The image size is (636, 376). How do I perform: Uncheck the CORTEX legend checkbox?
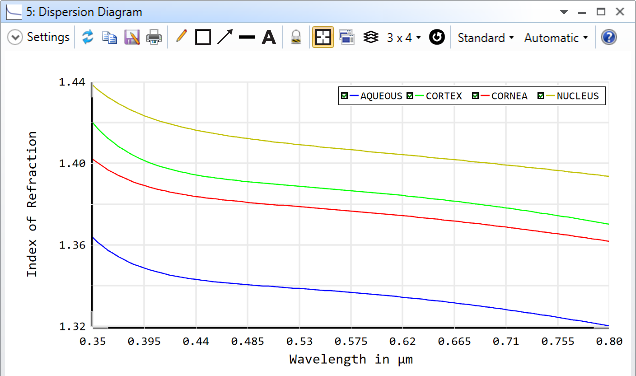(x=410, y=96)
